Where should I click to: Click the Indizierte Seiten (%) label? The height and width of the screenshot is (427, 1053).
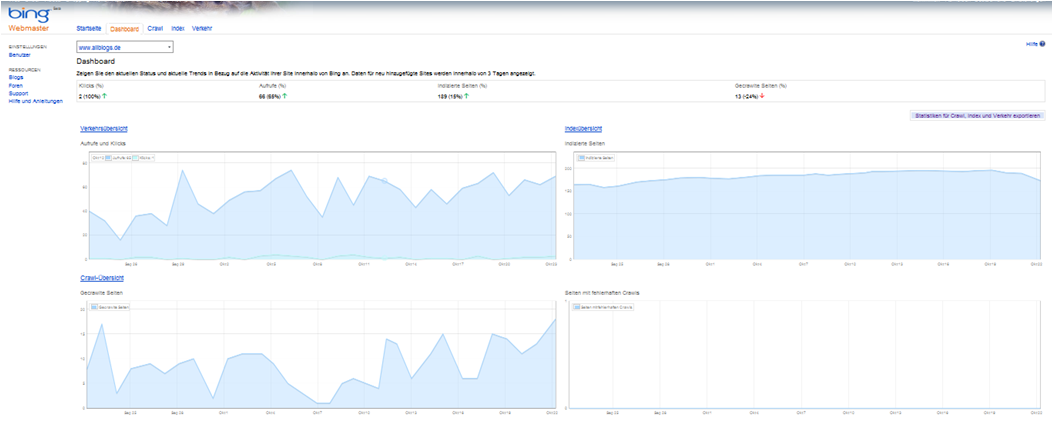point(462,86)
